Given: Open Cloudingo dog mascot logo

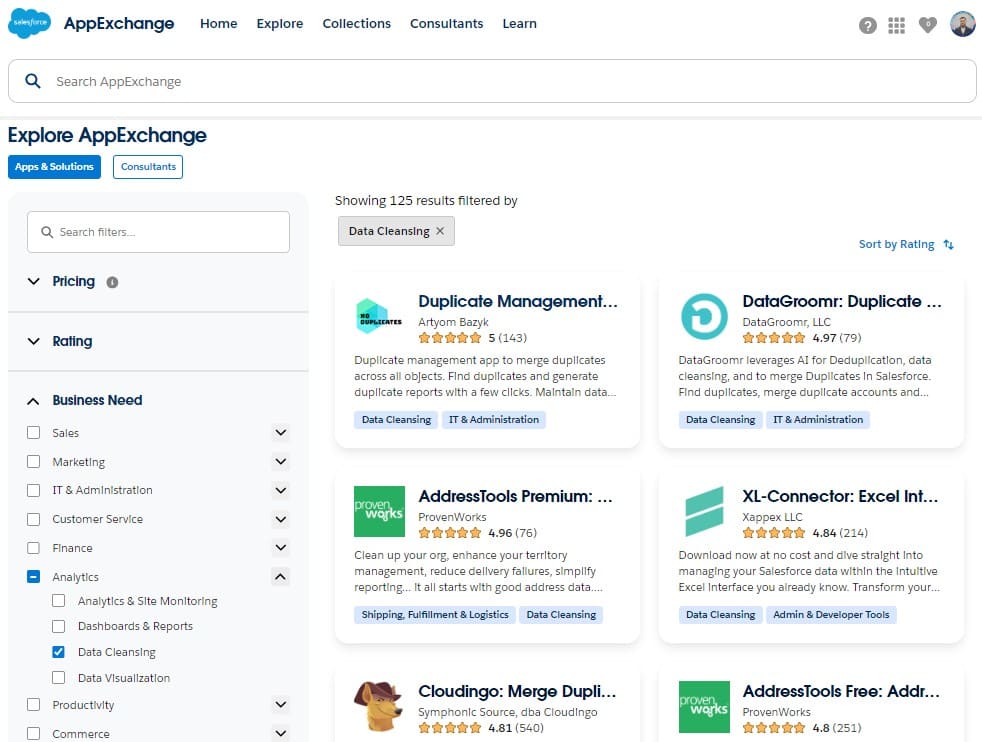Looking at the screenshot, I should pos(378,707).
